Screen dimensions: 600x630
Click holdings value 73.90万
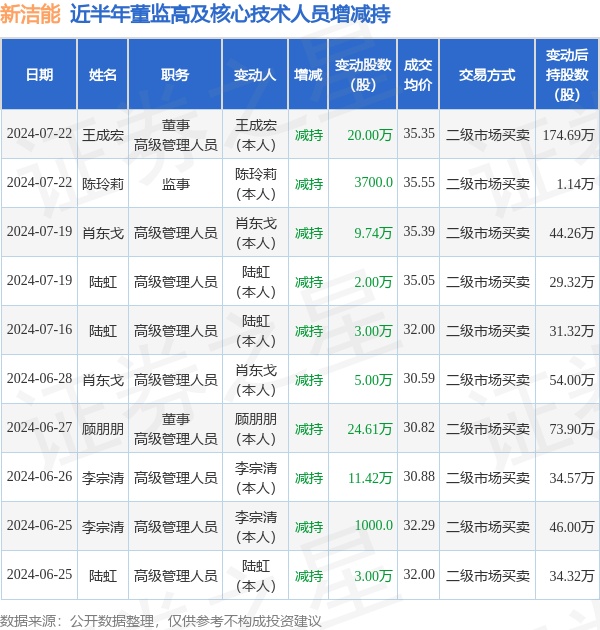[x=572, y=429]
